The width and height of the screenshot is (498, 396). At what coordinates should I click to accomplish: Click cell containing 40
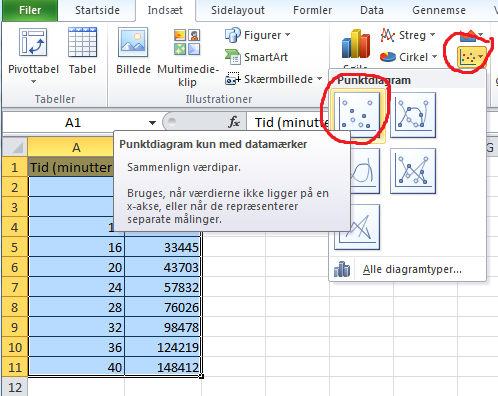[x=77, y=367]
